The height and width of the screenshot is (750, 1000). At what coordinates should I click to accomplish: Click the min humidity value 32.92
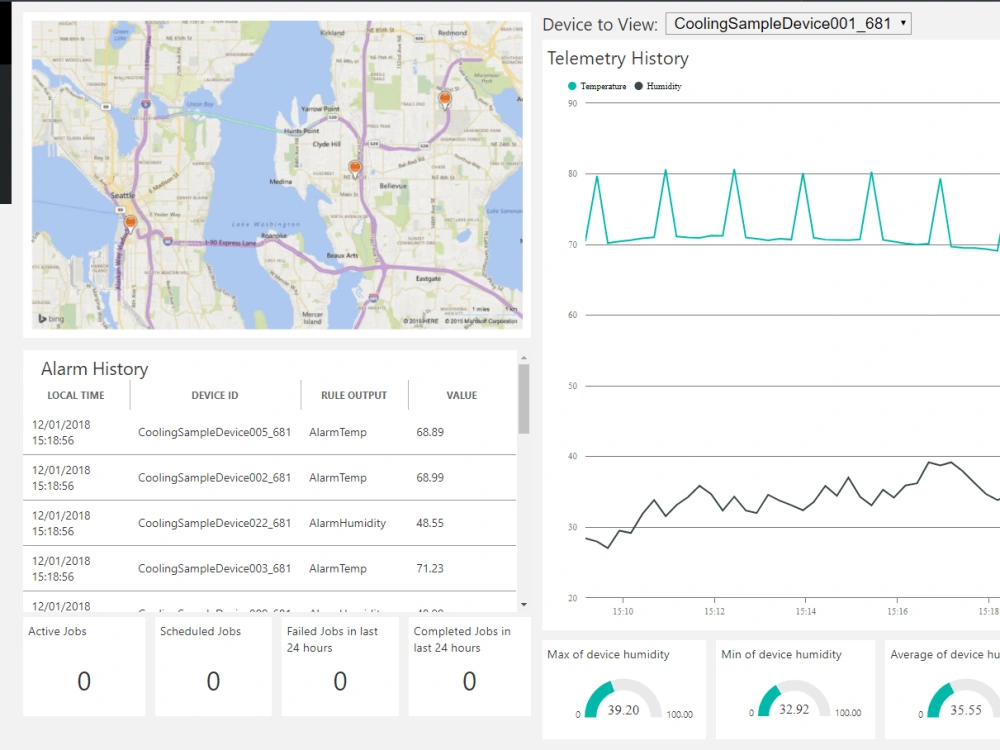coord(794,709)
